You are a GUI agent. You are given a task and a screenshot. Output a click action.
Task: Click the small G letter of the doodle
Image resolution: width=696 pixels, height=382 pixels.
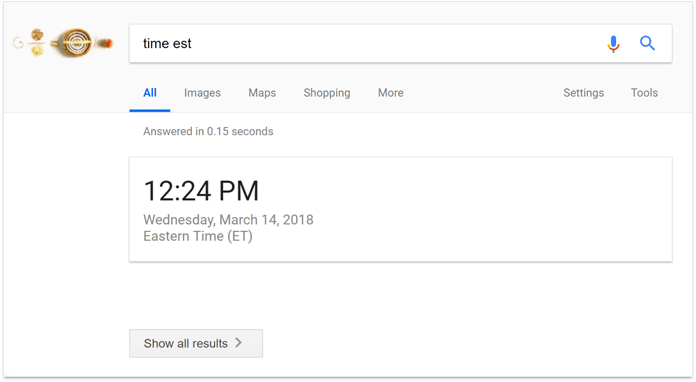(x=18, y=43)
